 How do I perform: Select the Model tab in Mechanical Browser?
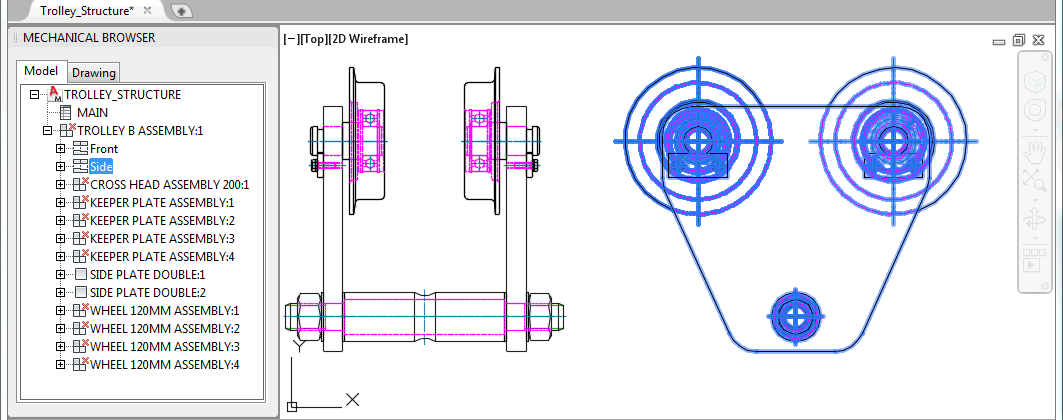(x=41, y=71)
